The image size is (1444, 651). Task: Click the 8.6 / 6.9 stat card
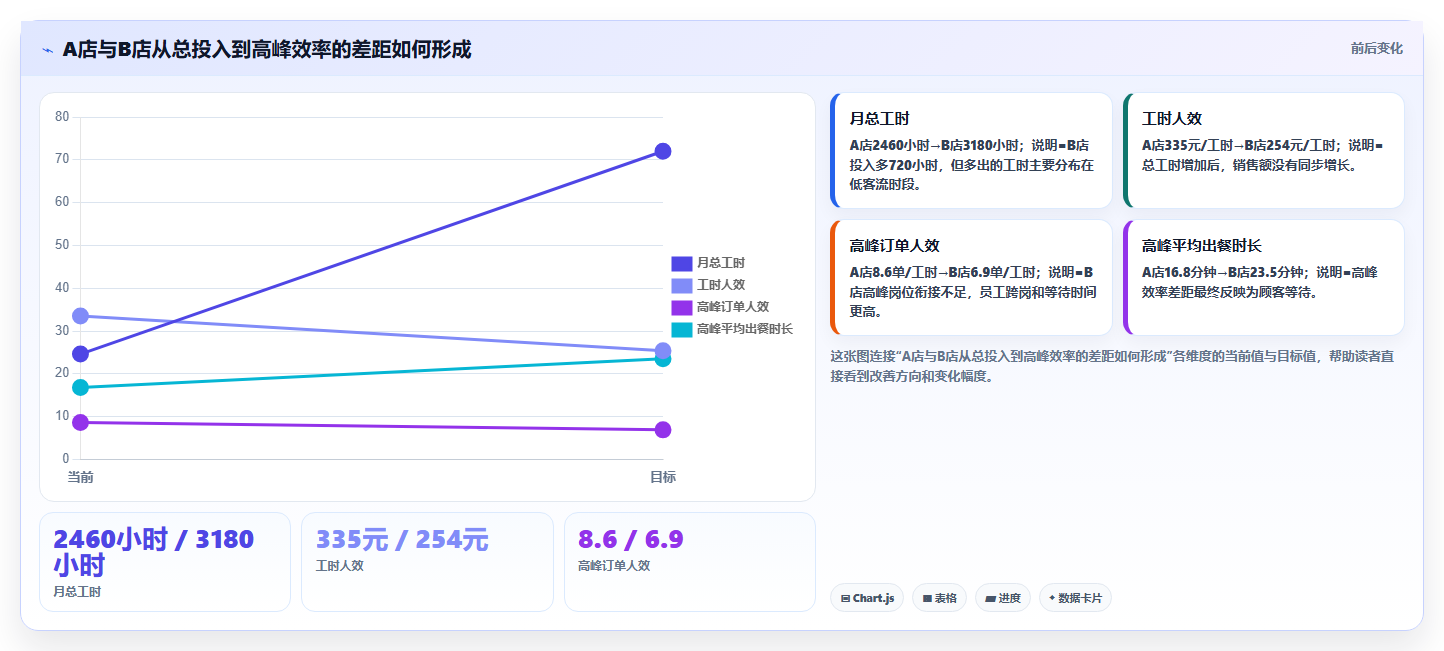click(690, 562)
